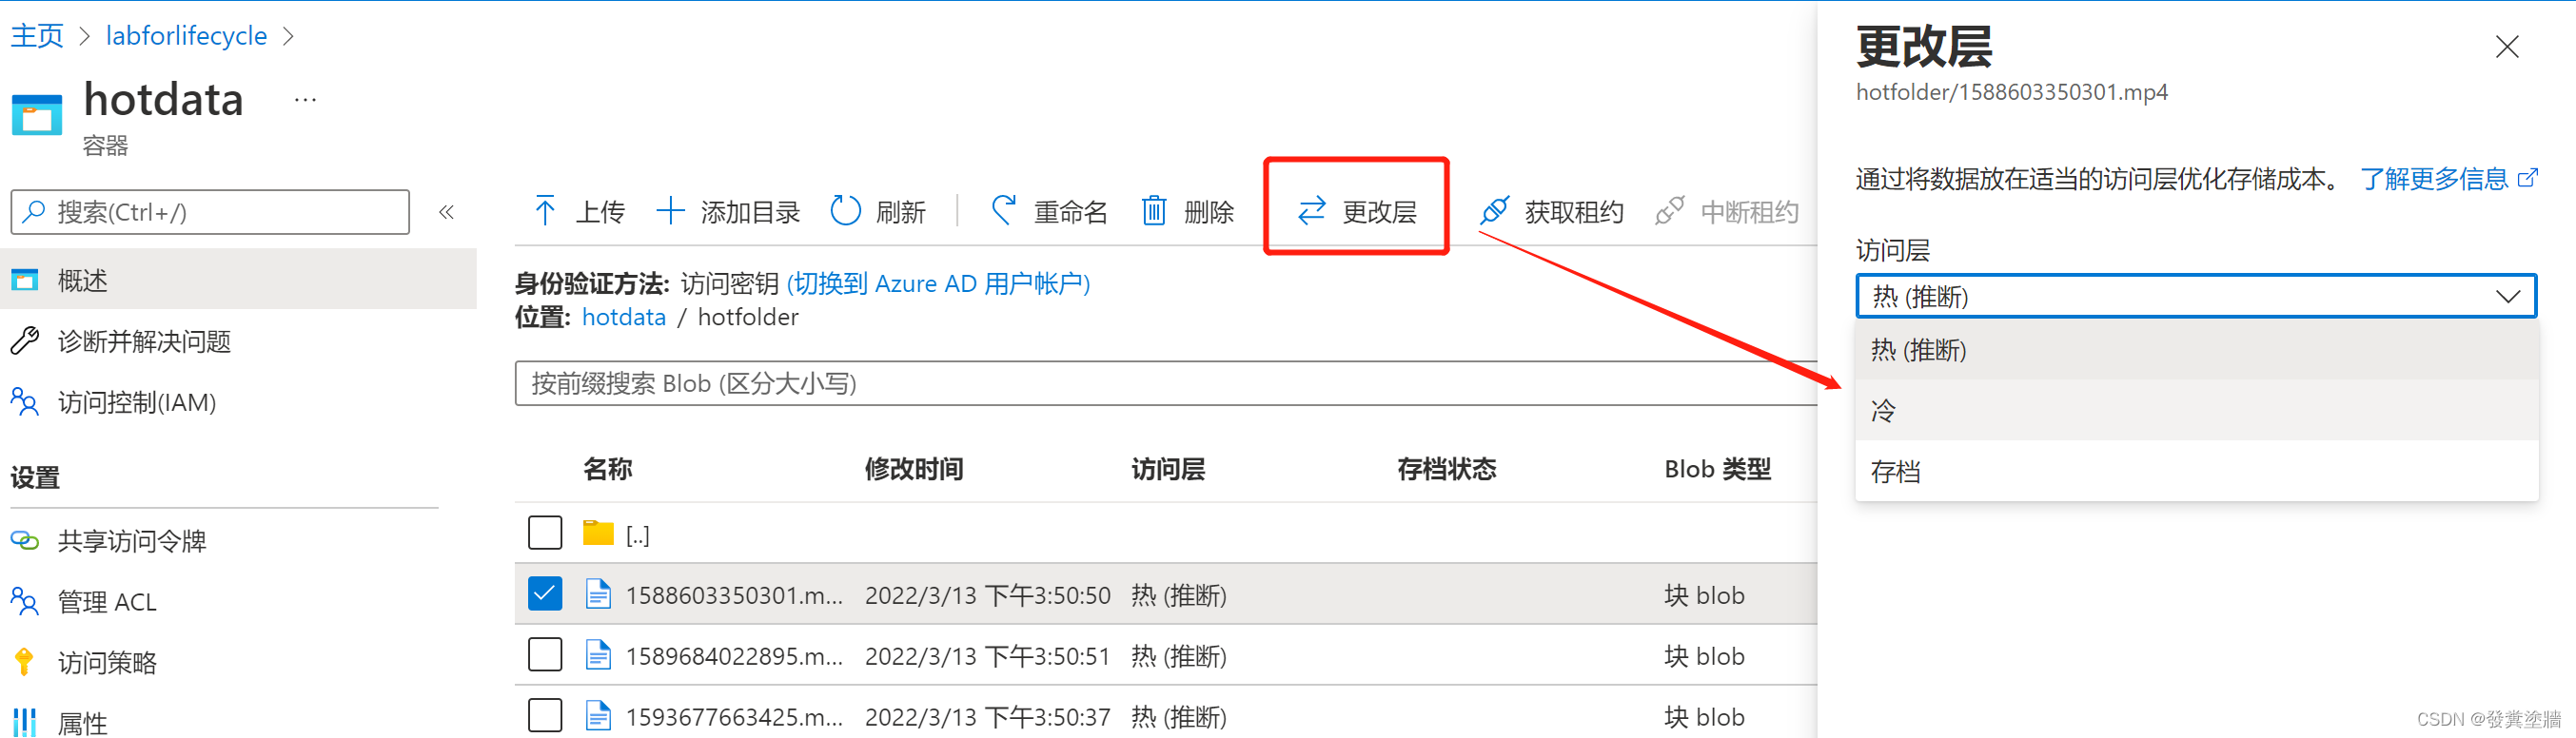2576x738 pixels.
Task: Open 访问策略 settings item
Action: [238, 662]
